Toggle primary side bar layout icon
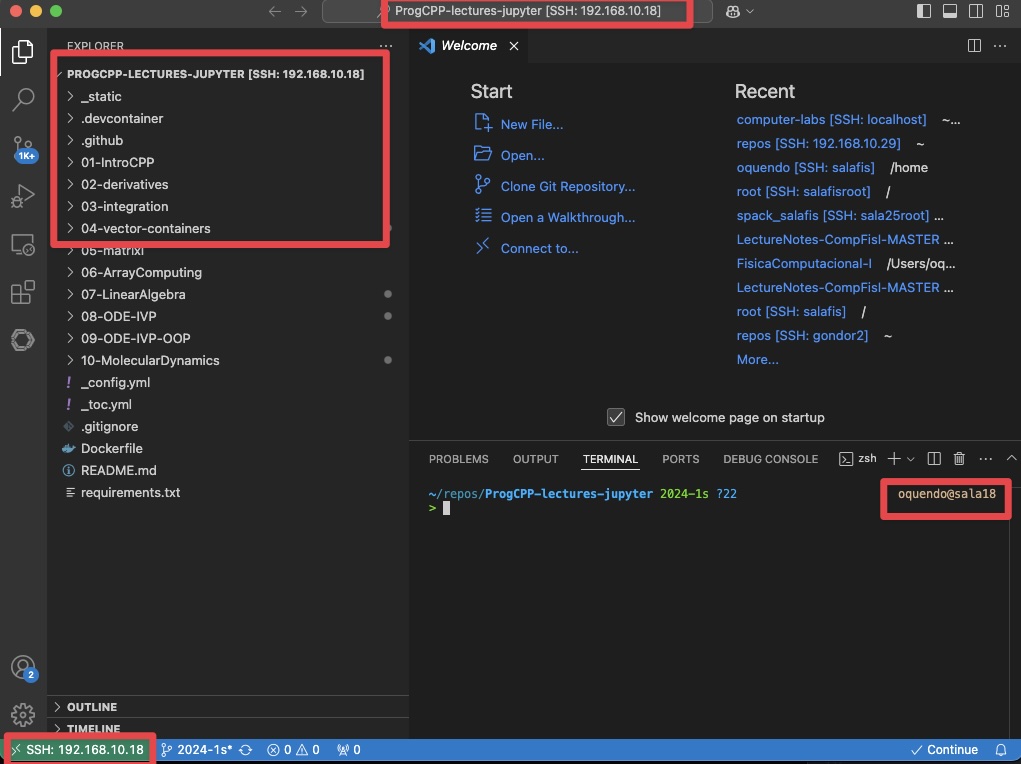This screenshot has height=764, width=1021. coord(923,11)
